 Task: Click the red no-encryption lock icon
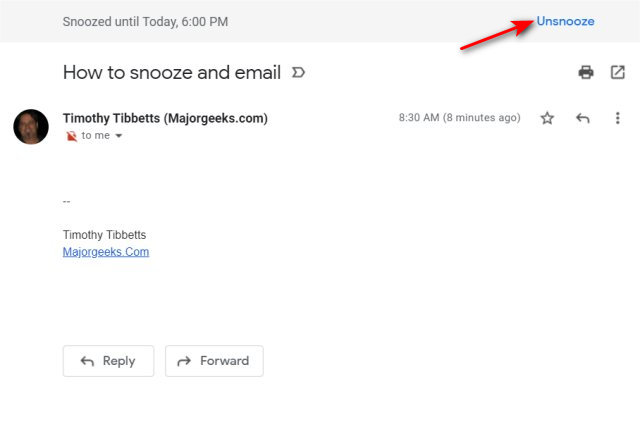pos(71,136)
